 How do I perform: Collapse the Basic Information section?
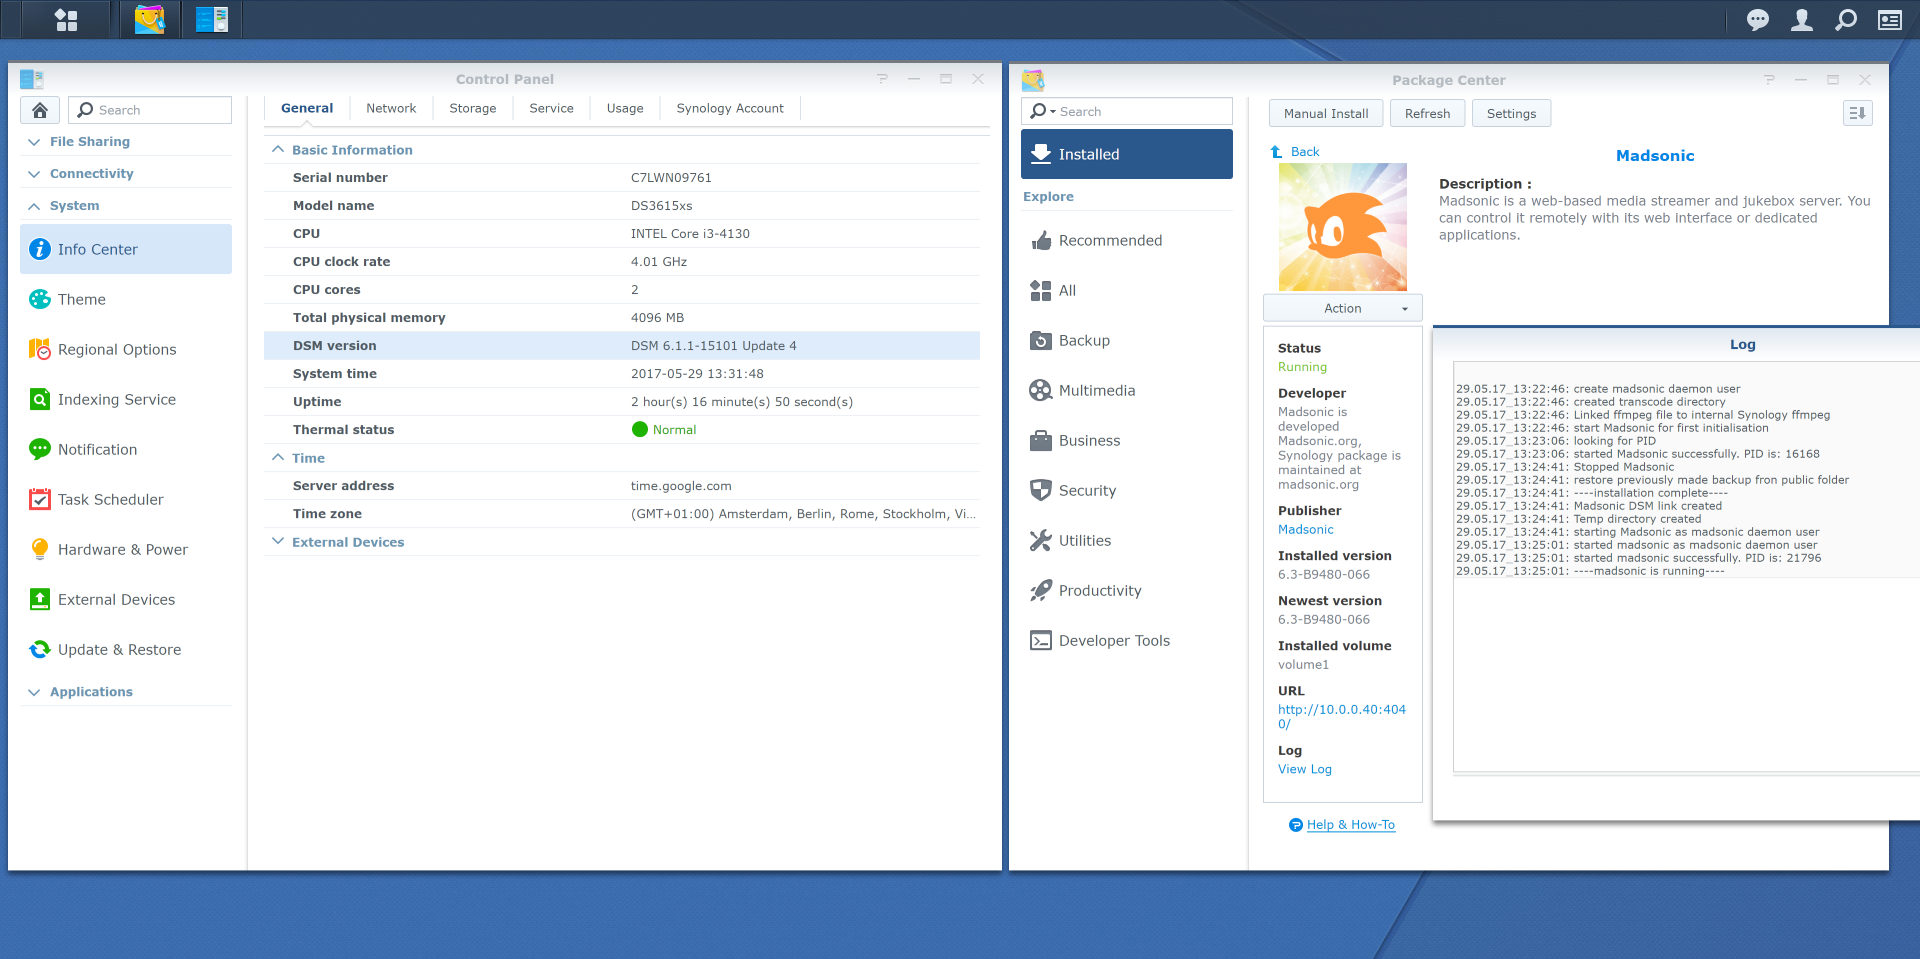point(278,150)
